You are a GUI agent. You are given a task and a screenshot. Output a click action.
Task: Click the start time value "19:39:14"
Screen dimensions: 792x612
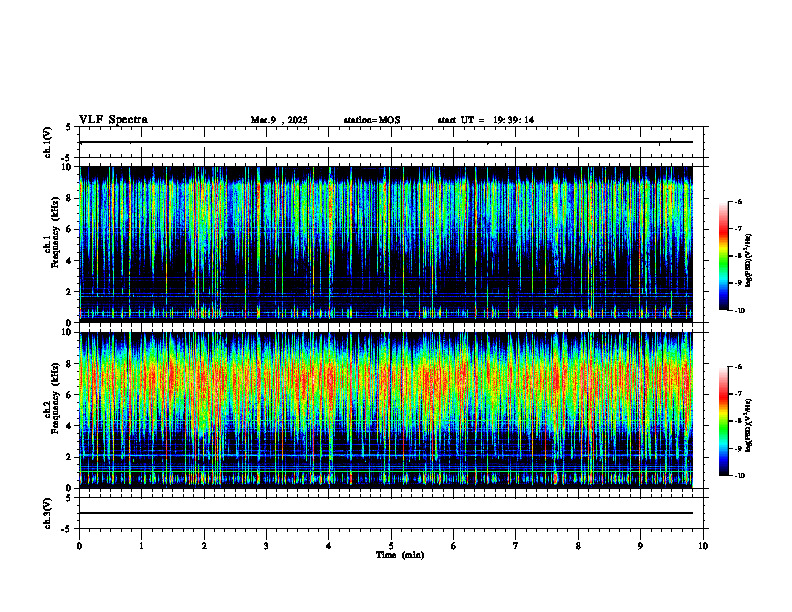click(514, 120)
